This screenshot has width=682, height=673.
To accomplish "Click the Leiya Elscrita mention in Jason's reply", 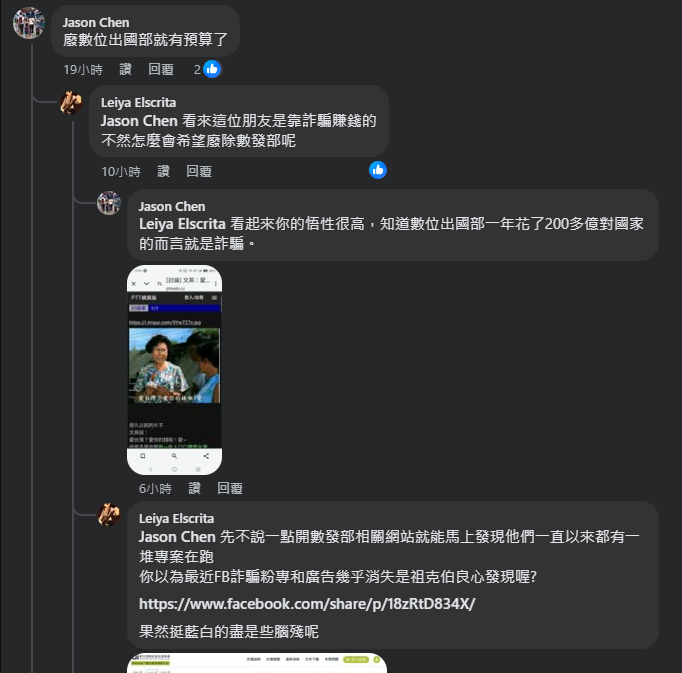I will coord(182,224).
